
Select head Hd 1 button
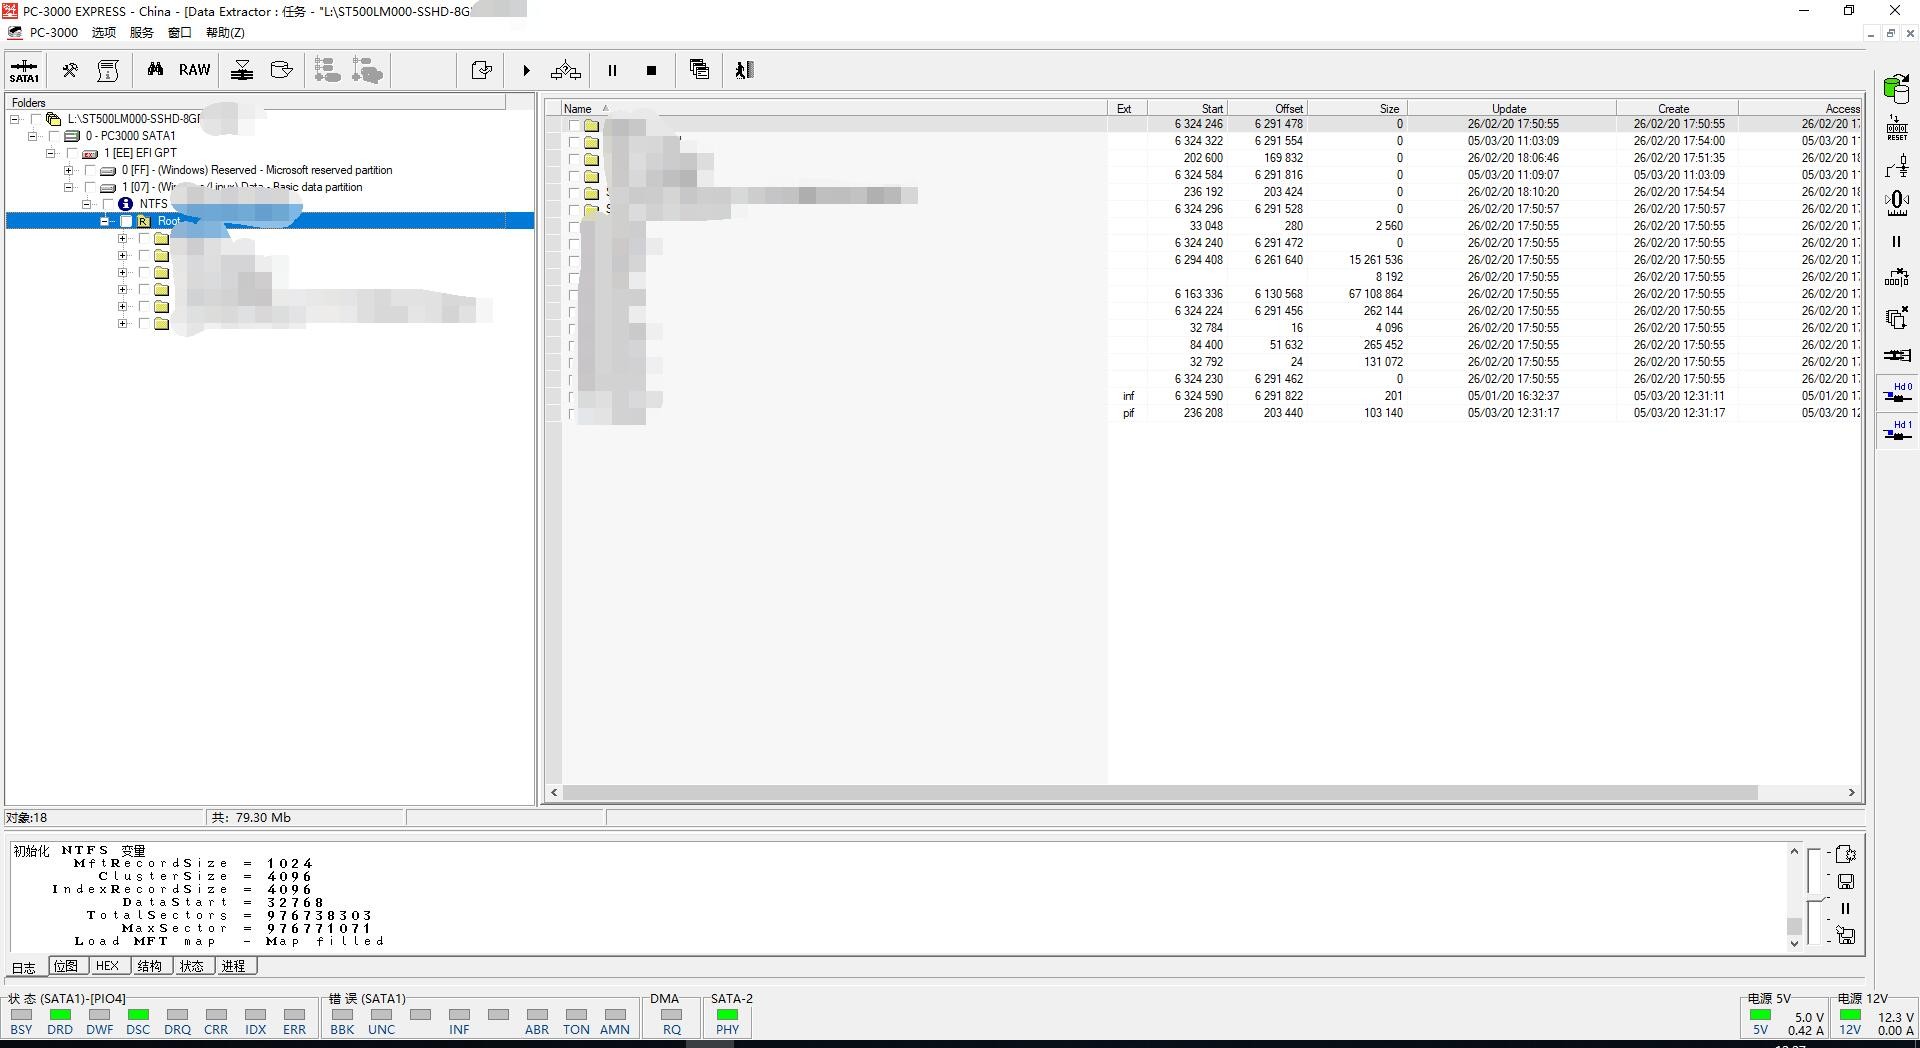(x=1897, y=432)
